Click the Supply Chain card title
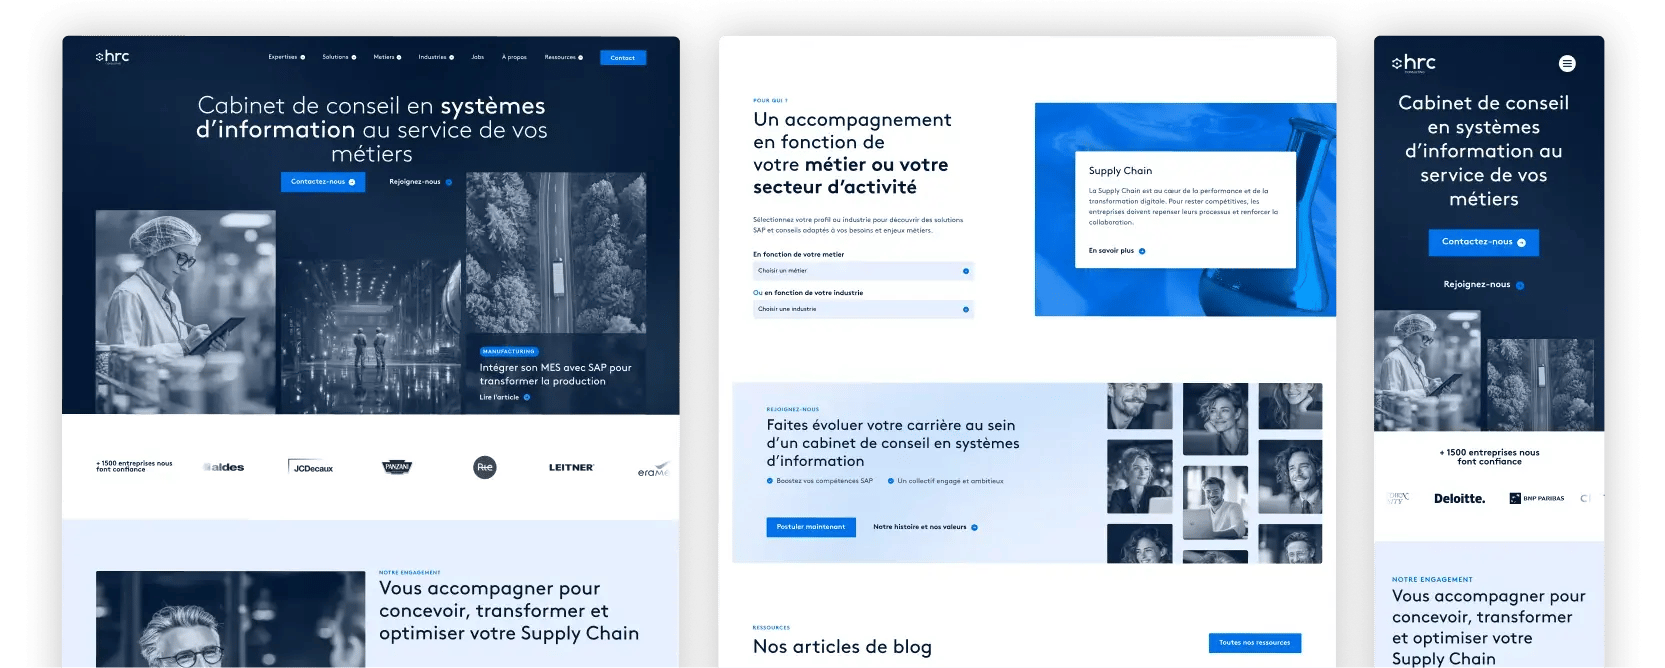This screenshot has width=1665, height=668. 1120,171
